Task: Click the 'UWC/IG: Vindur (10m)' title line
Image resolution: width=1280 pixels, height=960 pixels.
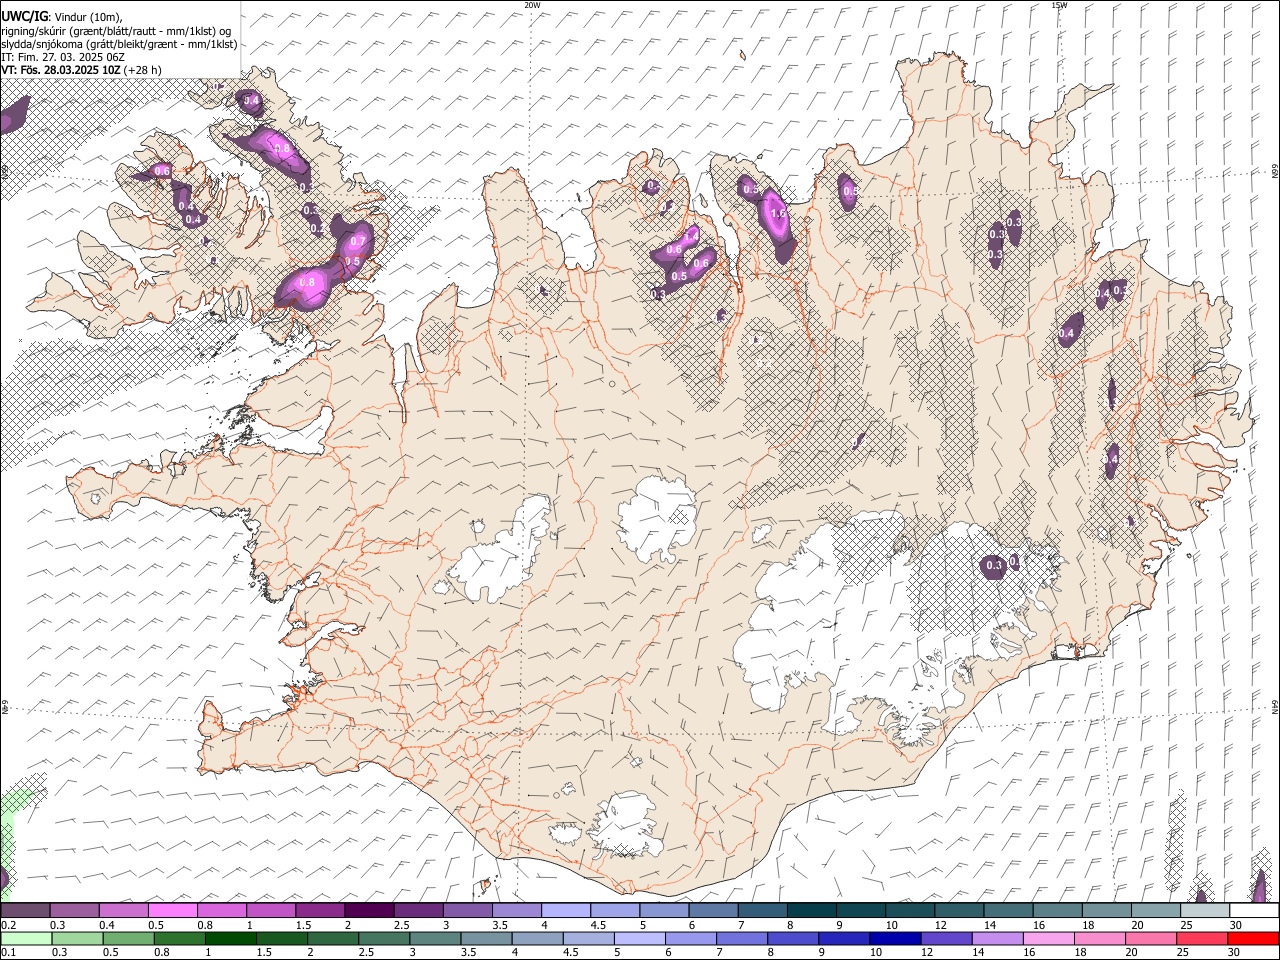Action: [62, 17]
